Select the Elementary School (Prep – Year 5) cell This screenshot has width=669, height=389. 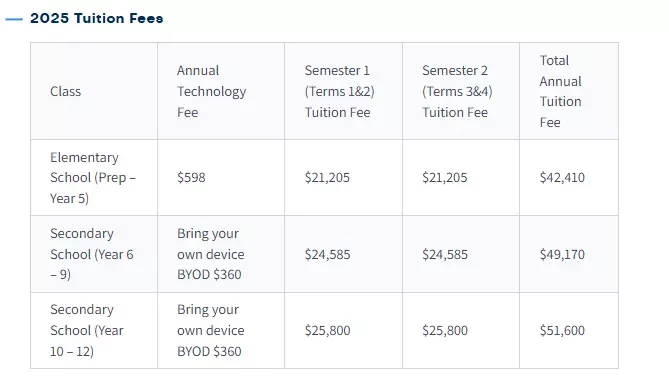click(x=94, y=177)
